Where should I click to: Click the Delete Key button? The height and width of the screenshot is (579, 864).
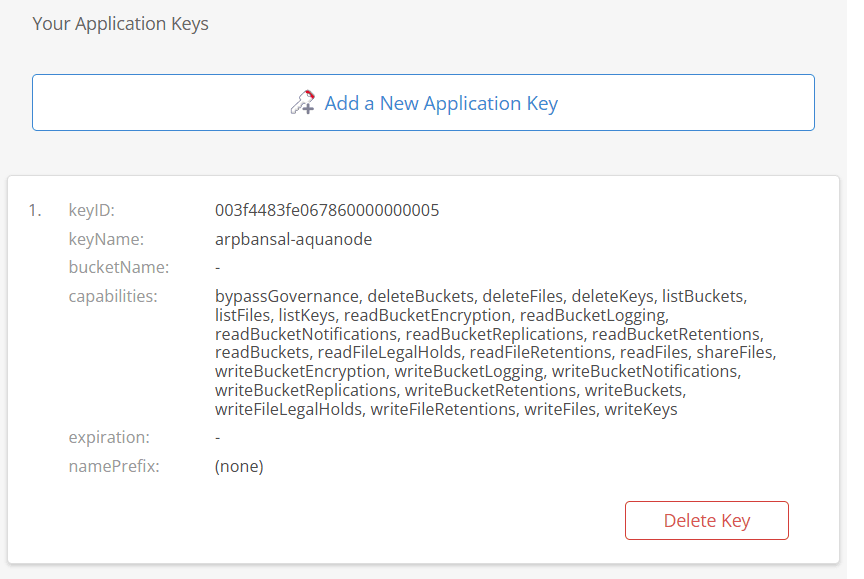coord(706,520)
